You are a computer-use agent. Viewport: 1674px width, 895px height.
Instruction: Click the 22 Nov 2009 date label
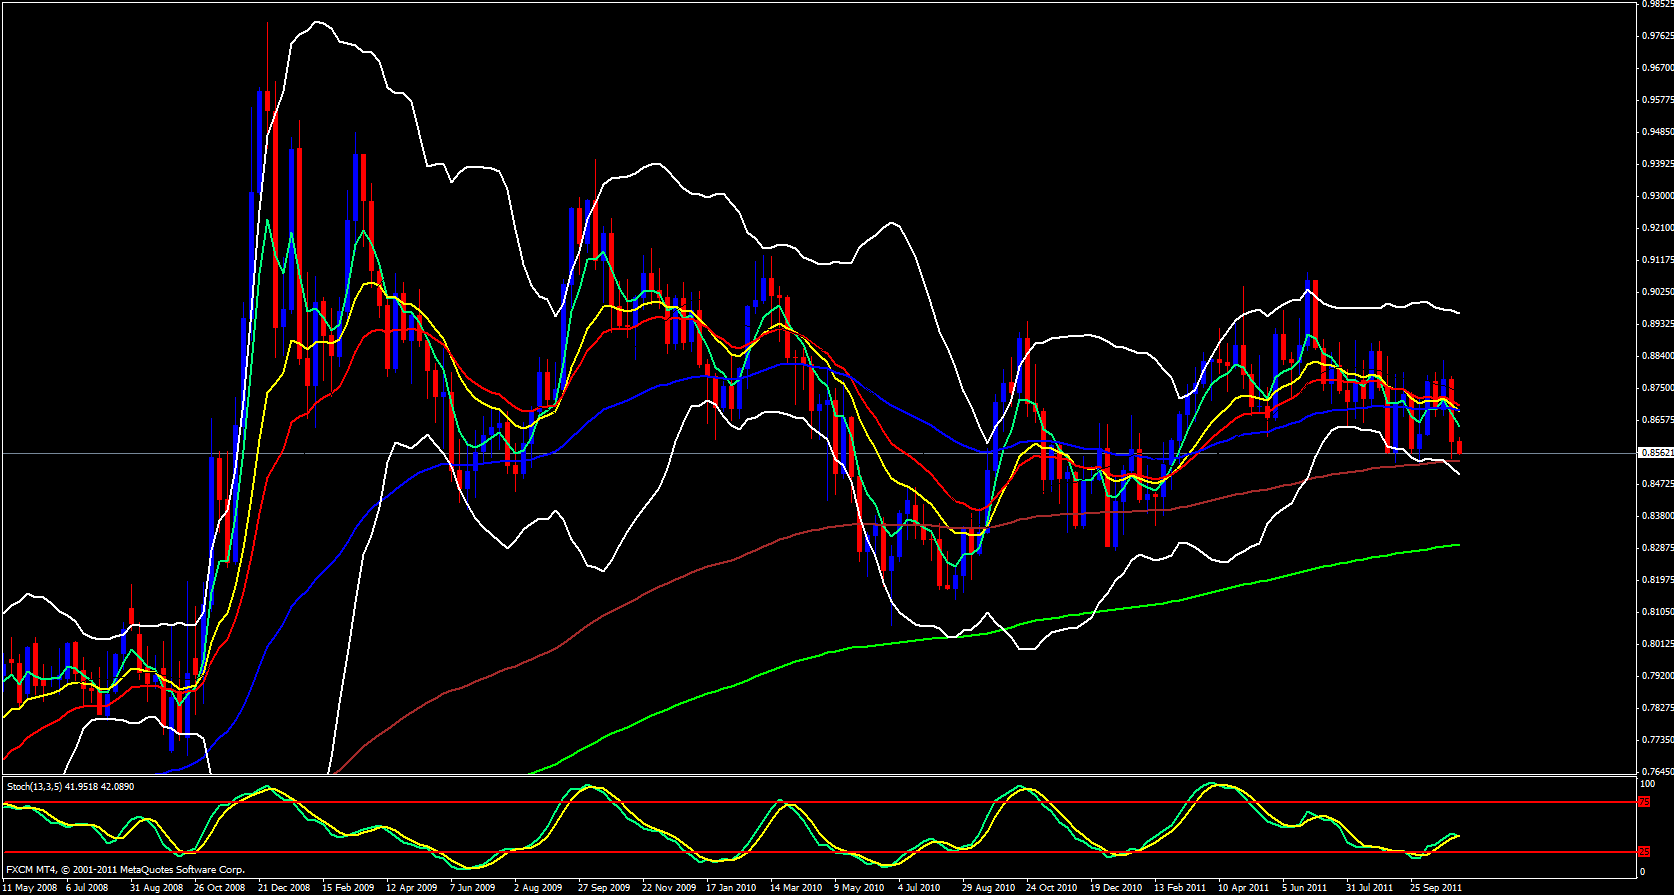click(669, 888)
